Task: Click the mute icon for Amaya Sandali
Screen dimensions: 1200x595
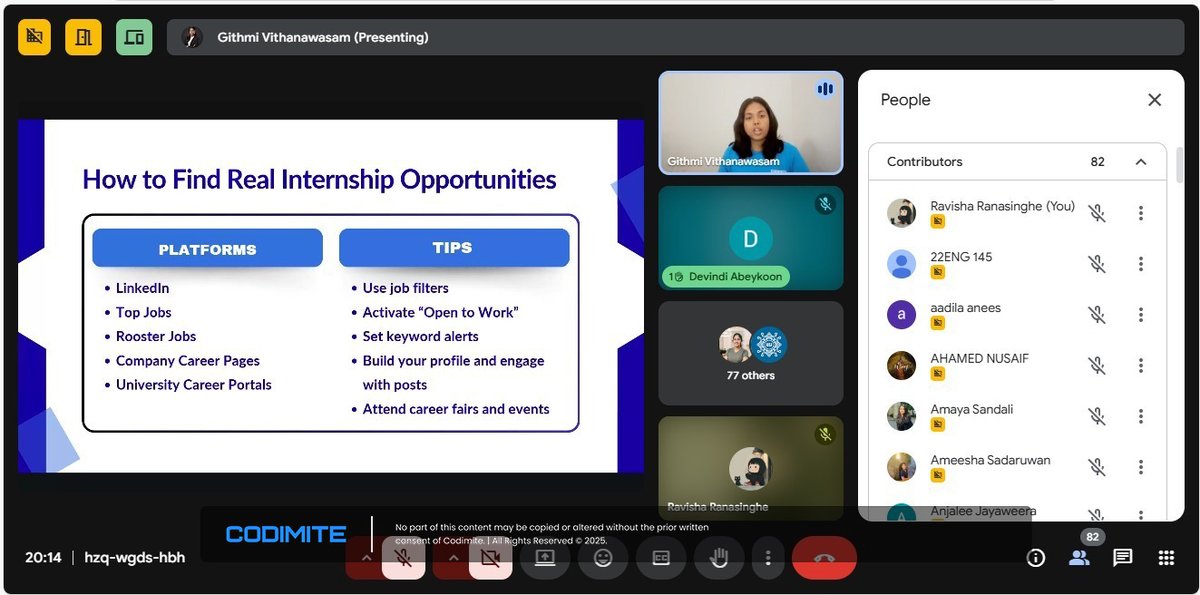Action: coord(1097,416)
